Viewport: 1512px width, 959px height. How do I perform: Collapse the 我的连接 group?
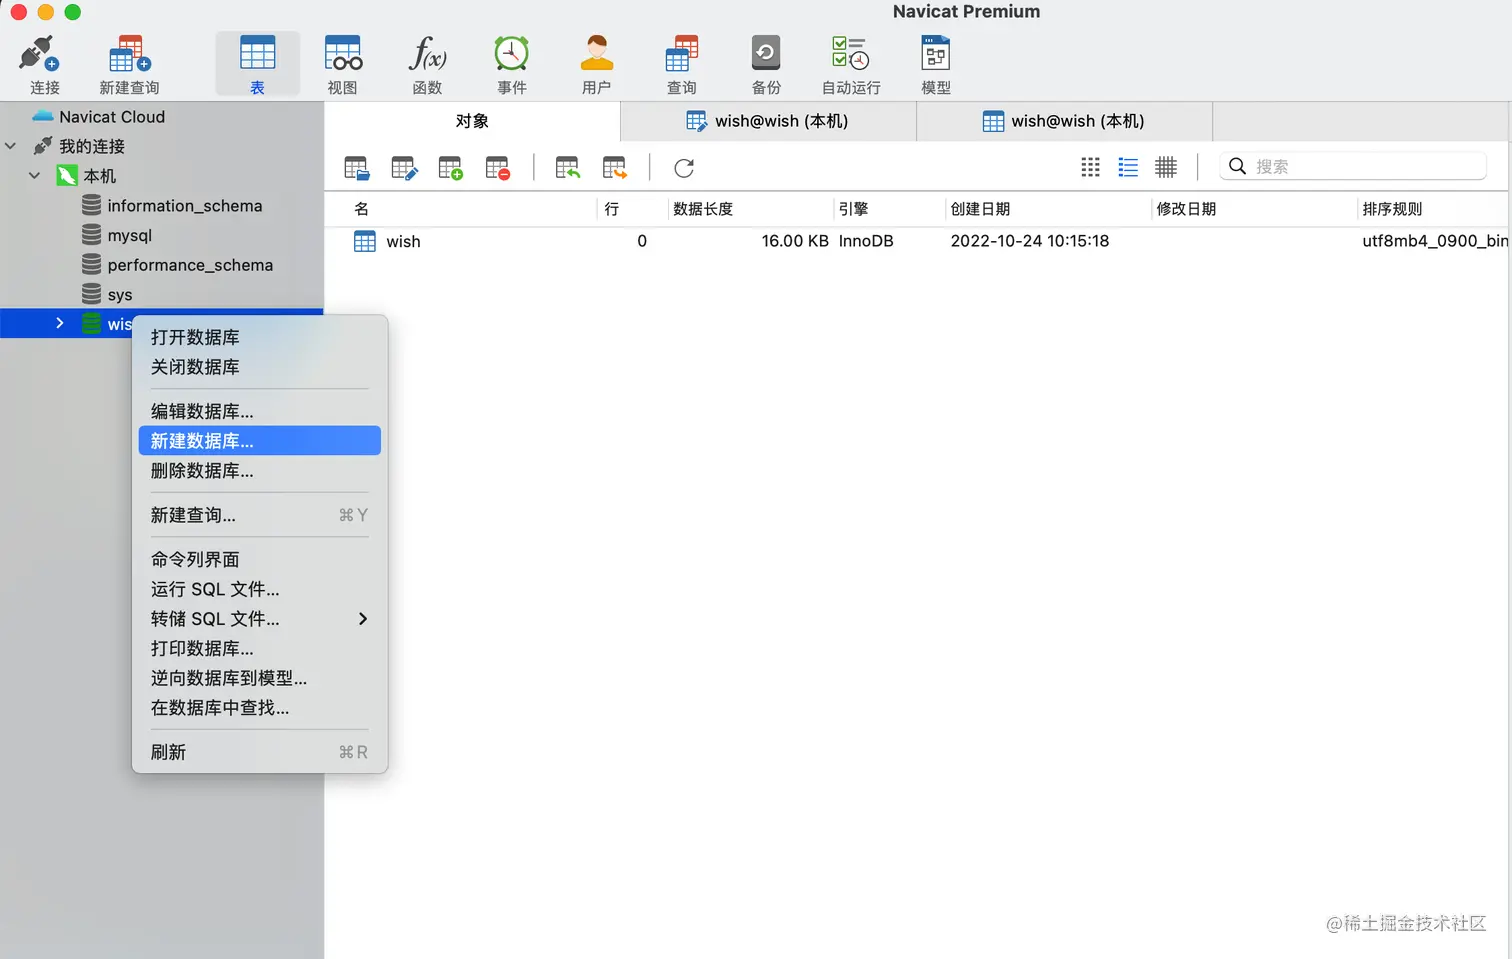(x=11, y=146)
